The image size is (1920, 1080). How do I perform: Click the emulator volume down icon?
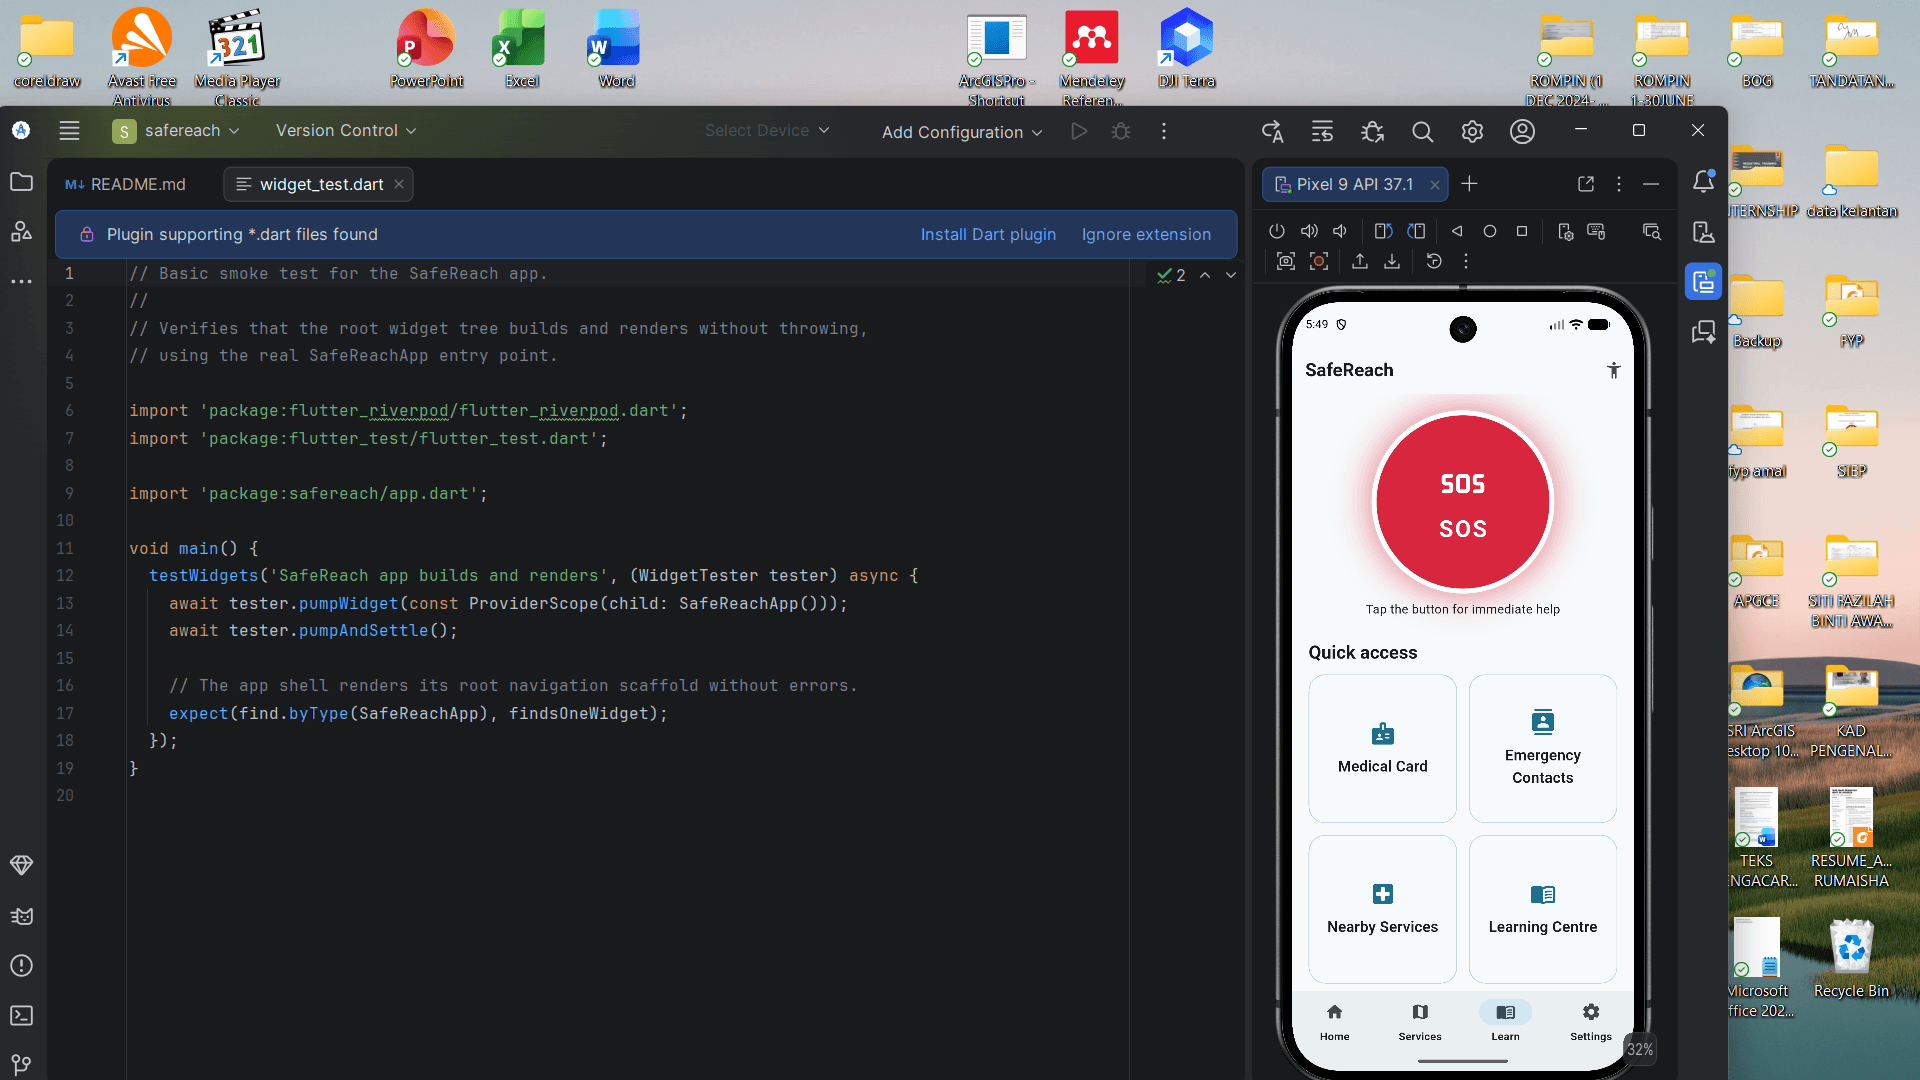[x=1340, y=231]
